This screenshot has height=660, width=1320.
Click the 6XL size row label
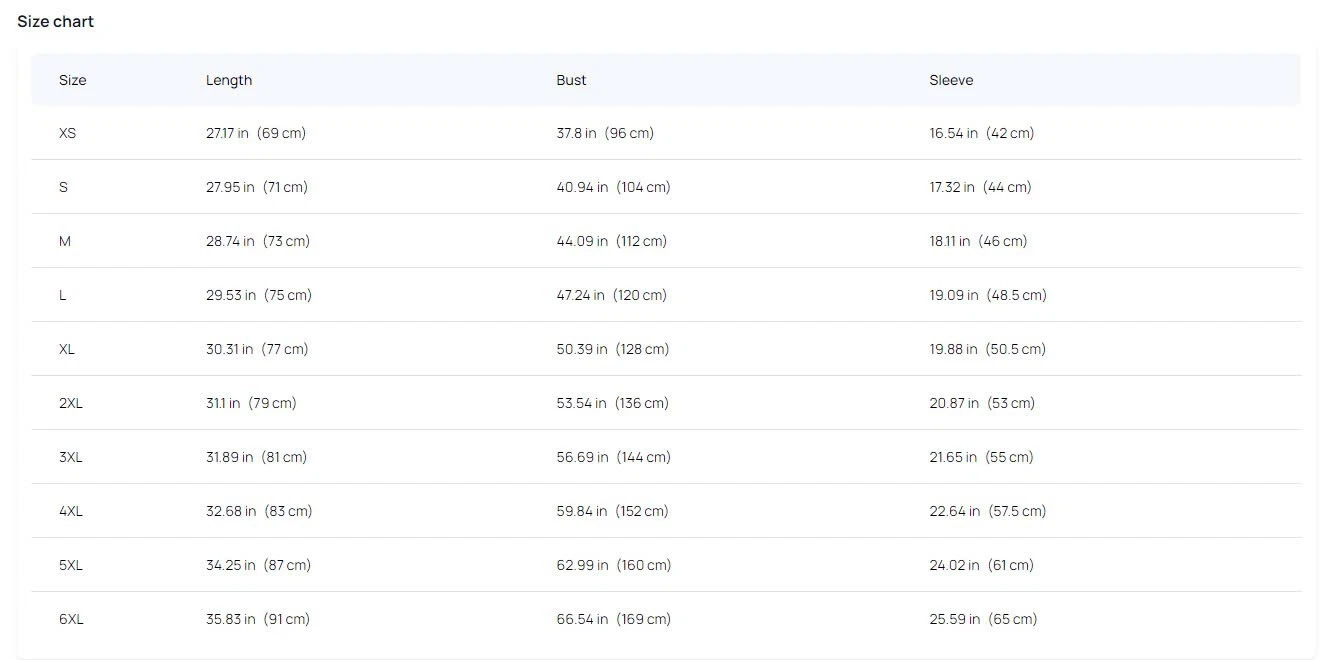tap(71, 619)
